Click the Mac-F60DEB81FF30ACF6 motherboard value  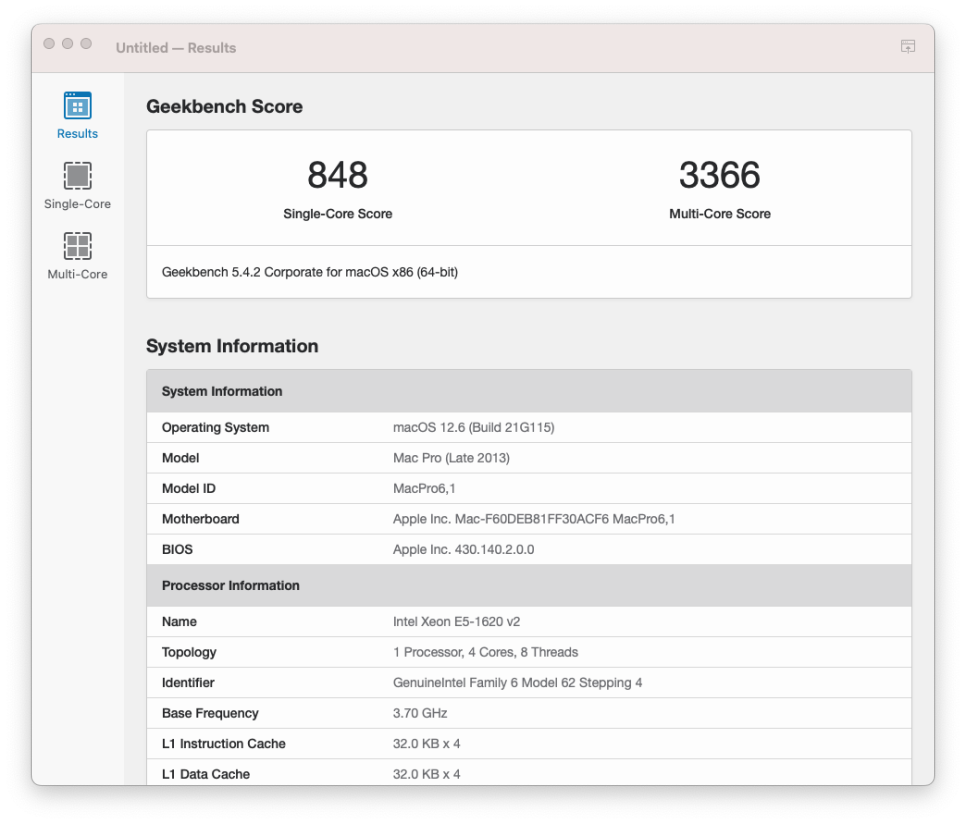point(534,519)
